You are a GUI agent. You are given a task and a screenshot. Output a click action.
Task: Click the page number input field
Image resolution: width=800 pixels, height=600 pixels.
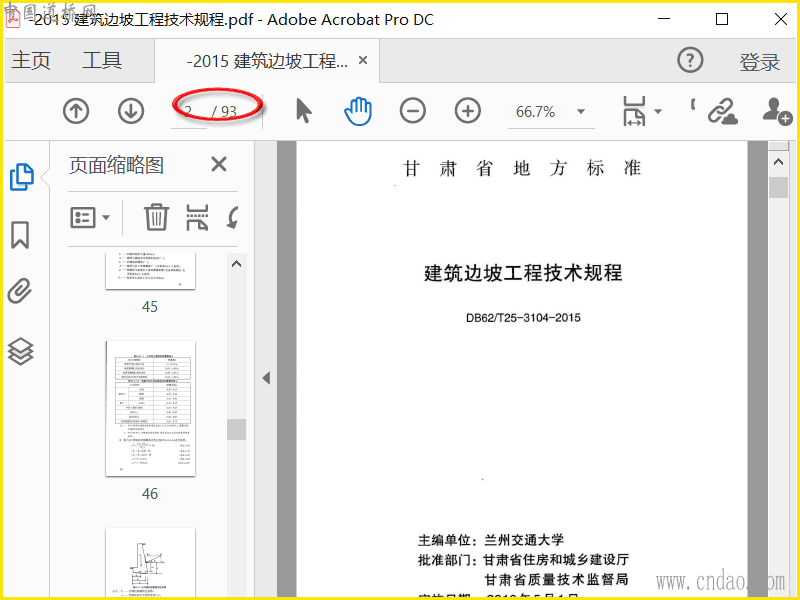(x=189, y=111)
